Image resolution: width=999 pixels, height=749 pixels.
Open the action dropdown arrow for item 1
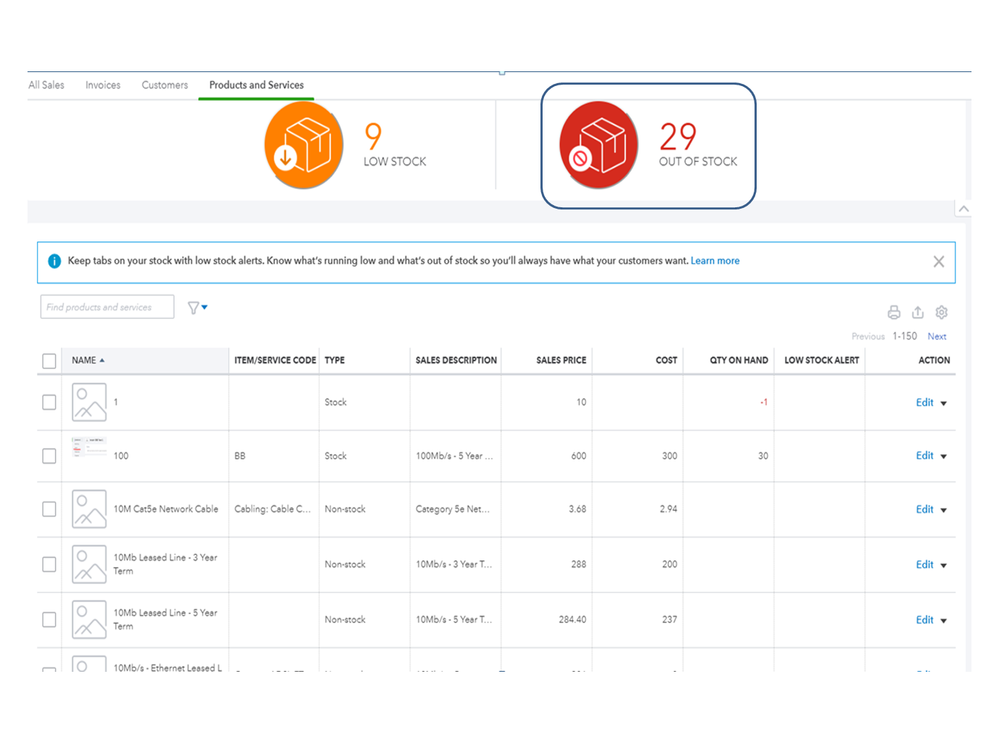coord(944,403)
